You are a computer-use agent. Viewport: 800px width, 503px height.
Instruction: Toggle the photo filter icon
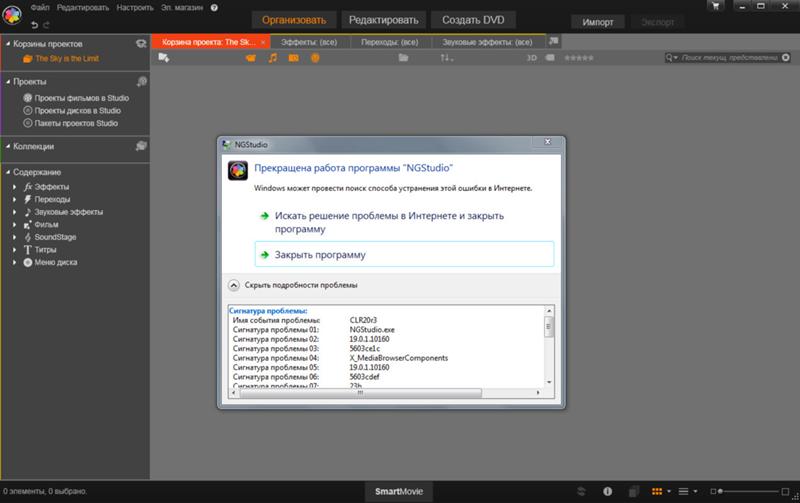click(293, 58)
